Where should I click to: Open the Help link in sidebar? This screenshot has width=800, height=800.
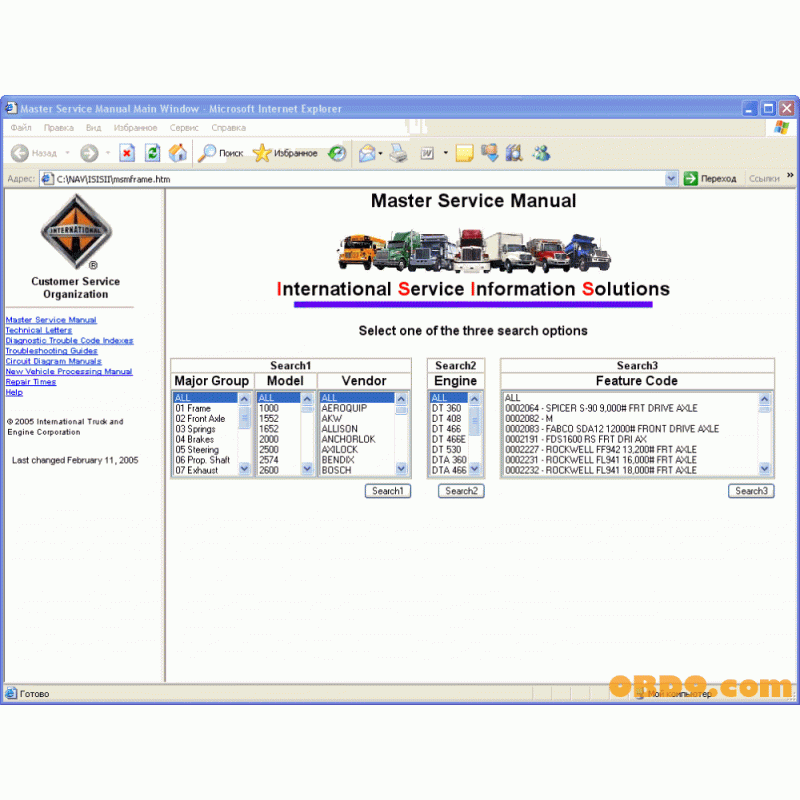[x=14, y=392]
